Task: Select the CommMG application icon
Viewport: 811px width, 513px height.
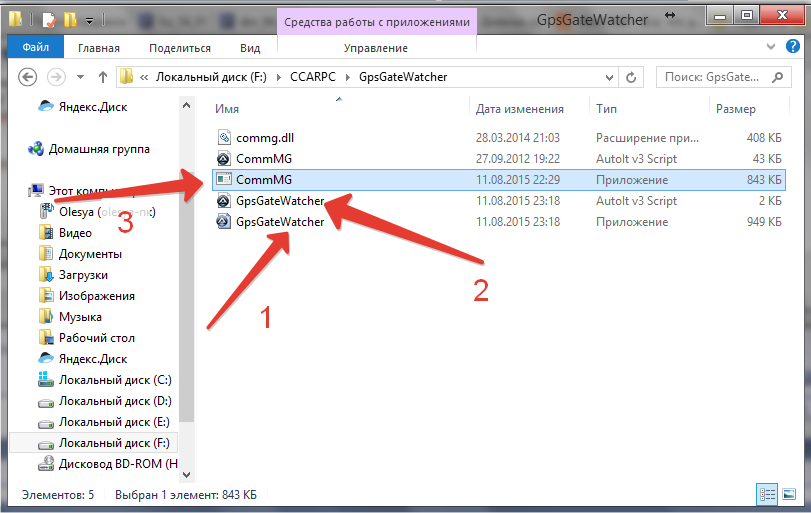Action: tap(223, 179)
